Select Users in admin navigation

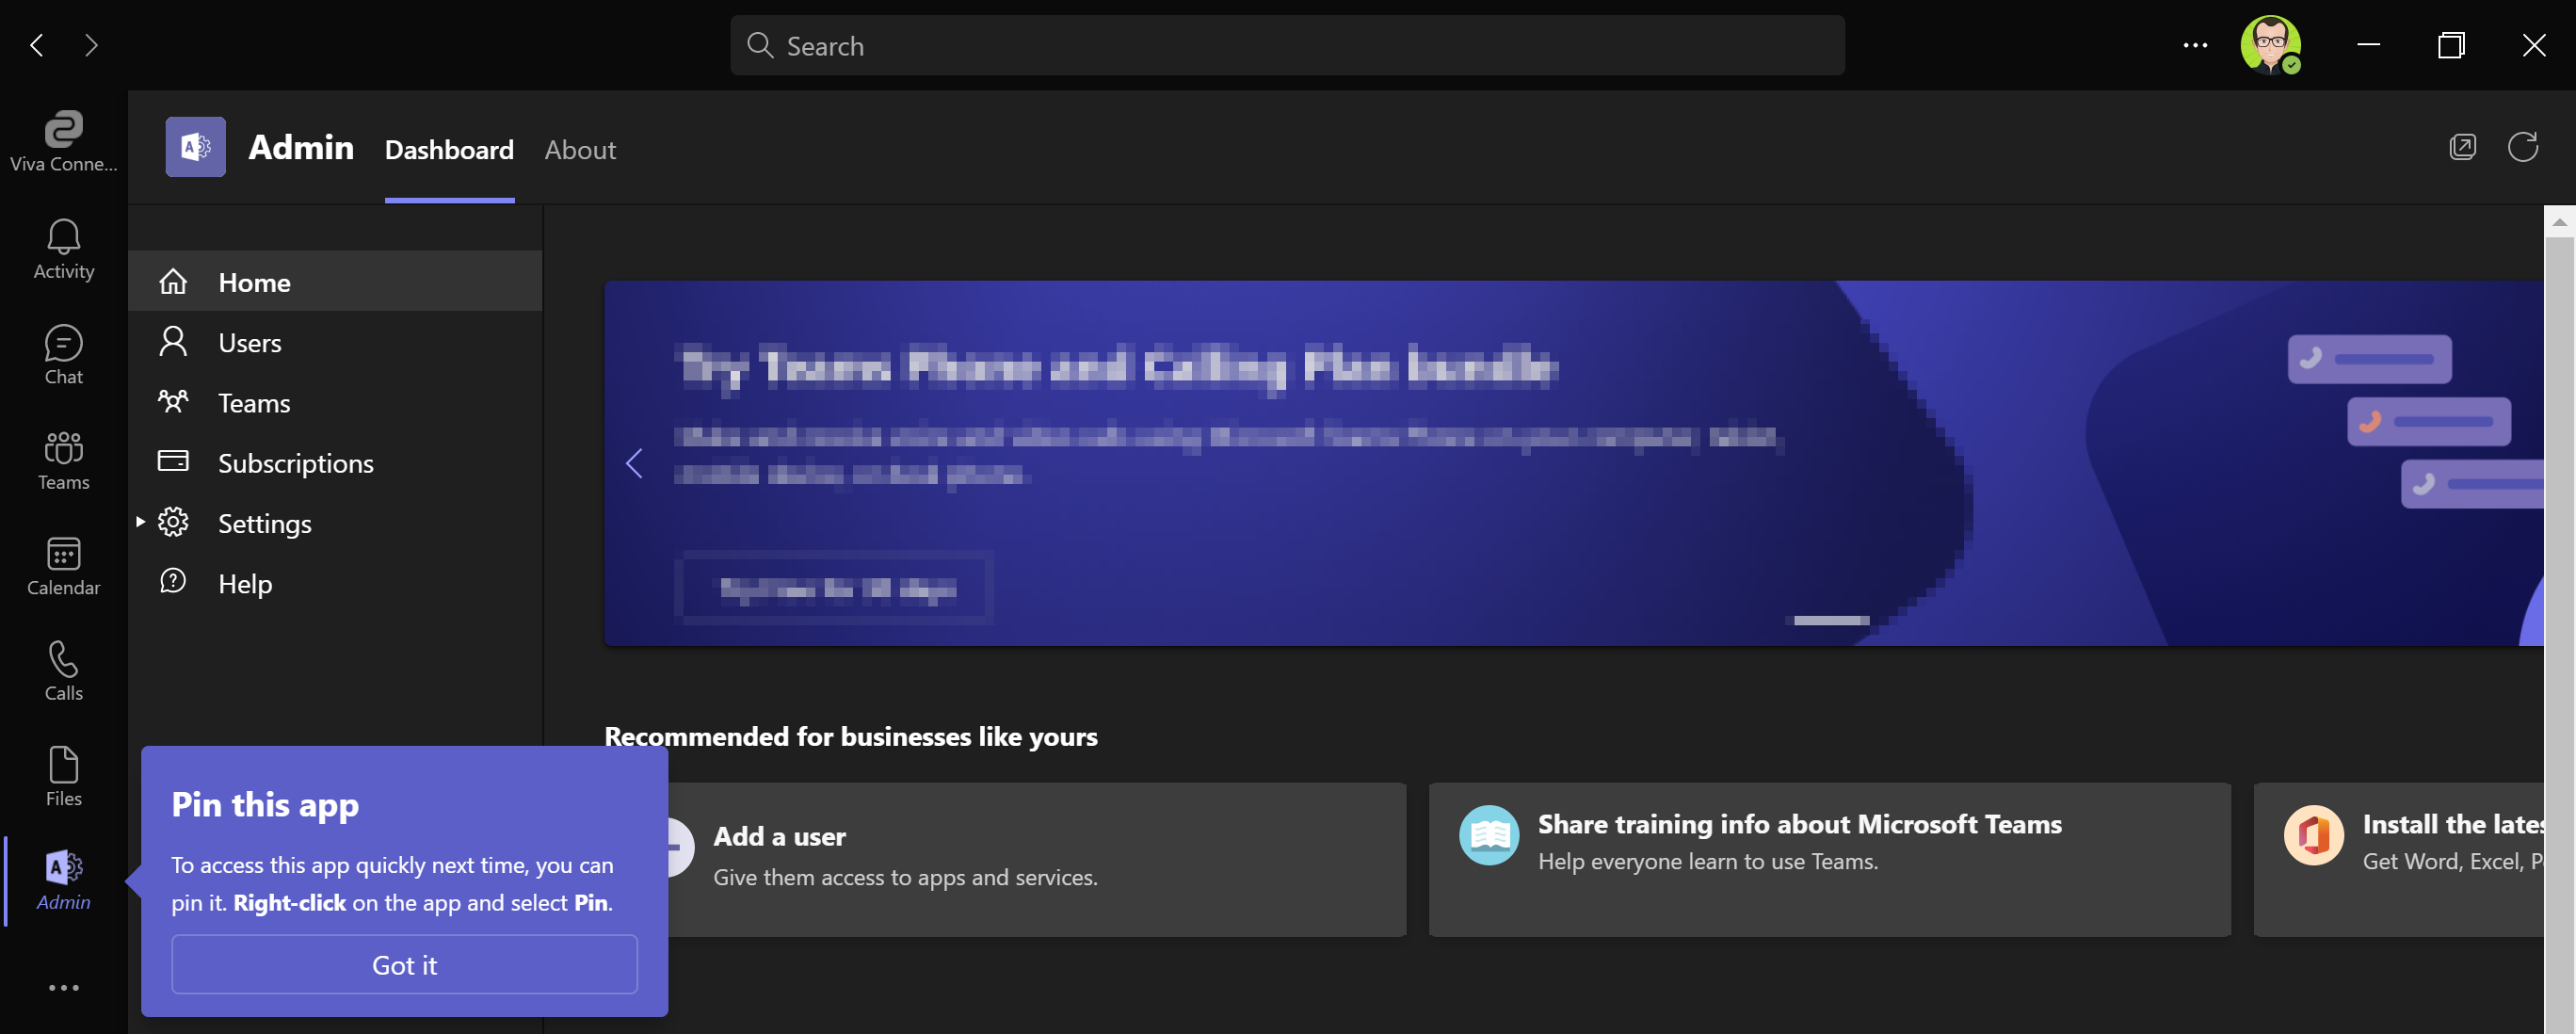click(x=249, y=343)
